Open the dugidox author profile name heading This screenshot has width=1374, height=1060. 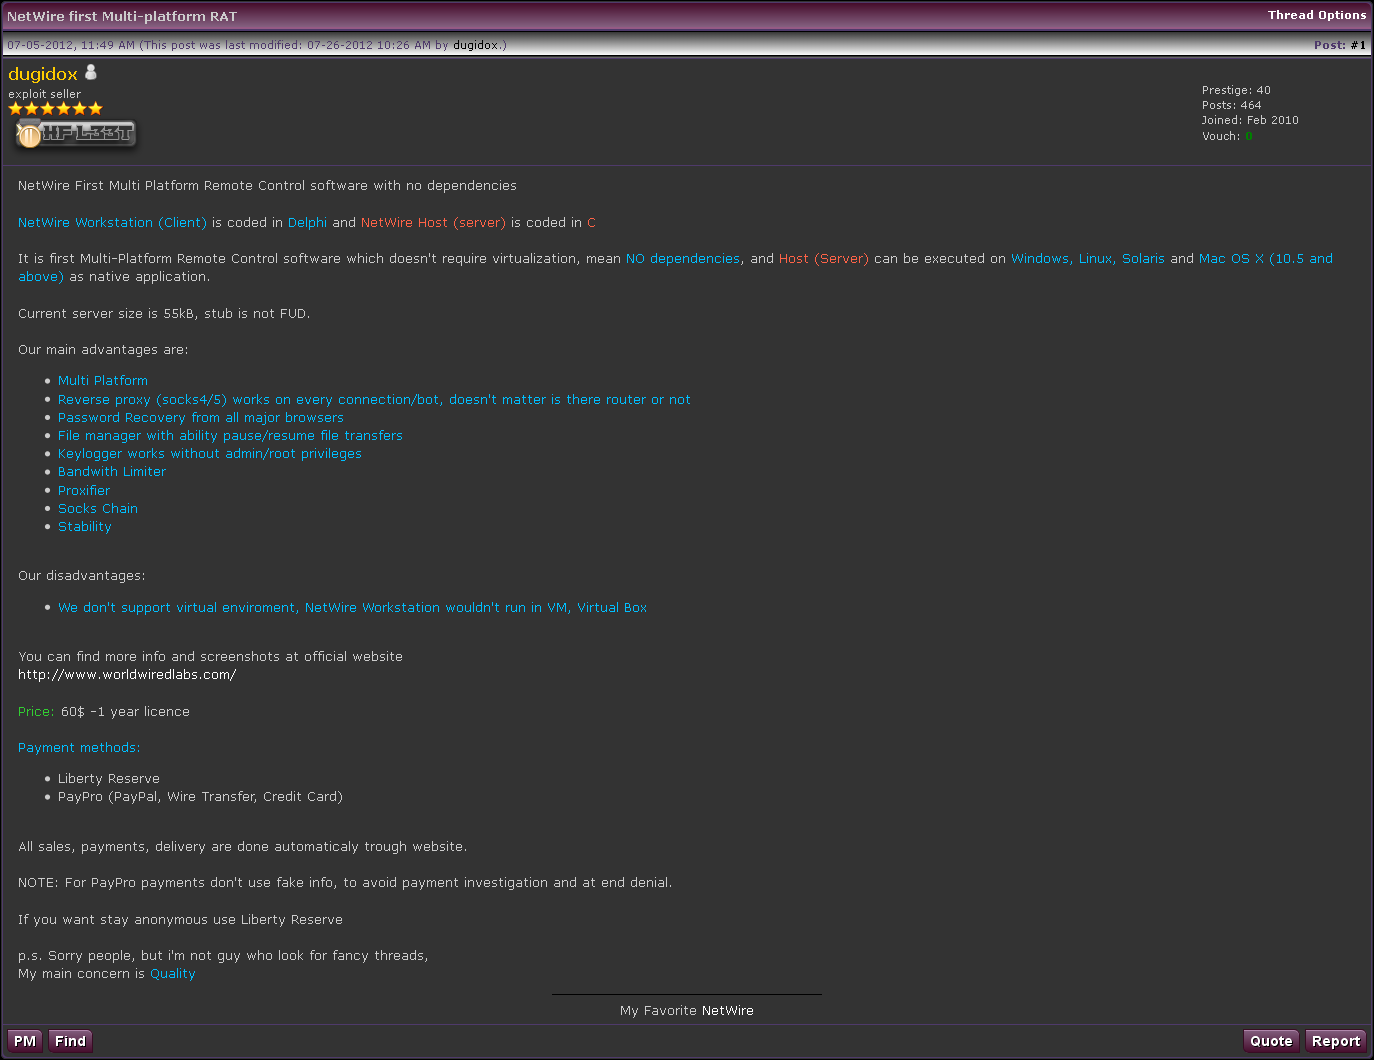click(x=43, y=74)
